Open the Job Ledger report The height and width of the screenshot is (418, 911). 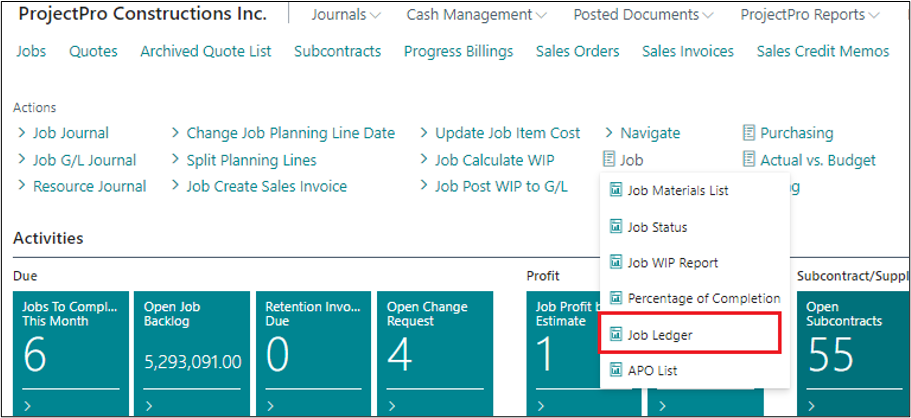(659, 335)
